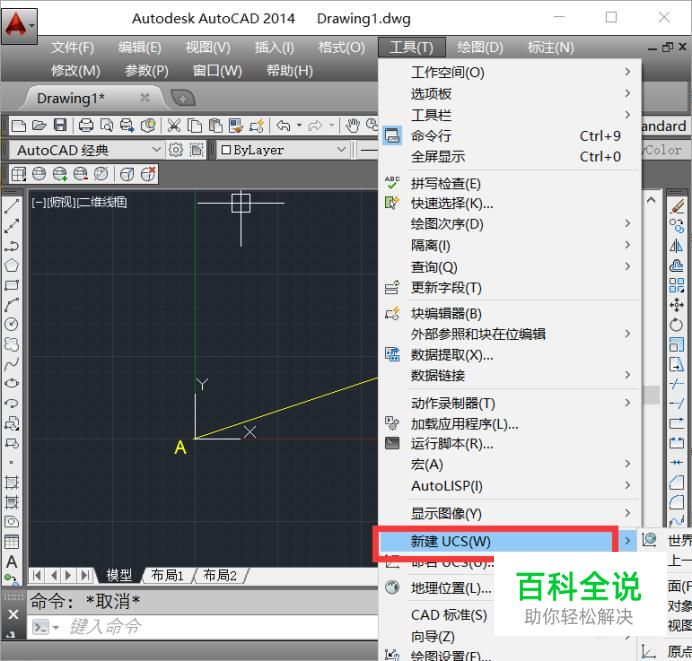692x661 pixels.
Task: Open the 视图(V) menu
Action: pyautogui.click(x=207, y=47)
